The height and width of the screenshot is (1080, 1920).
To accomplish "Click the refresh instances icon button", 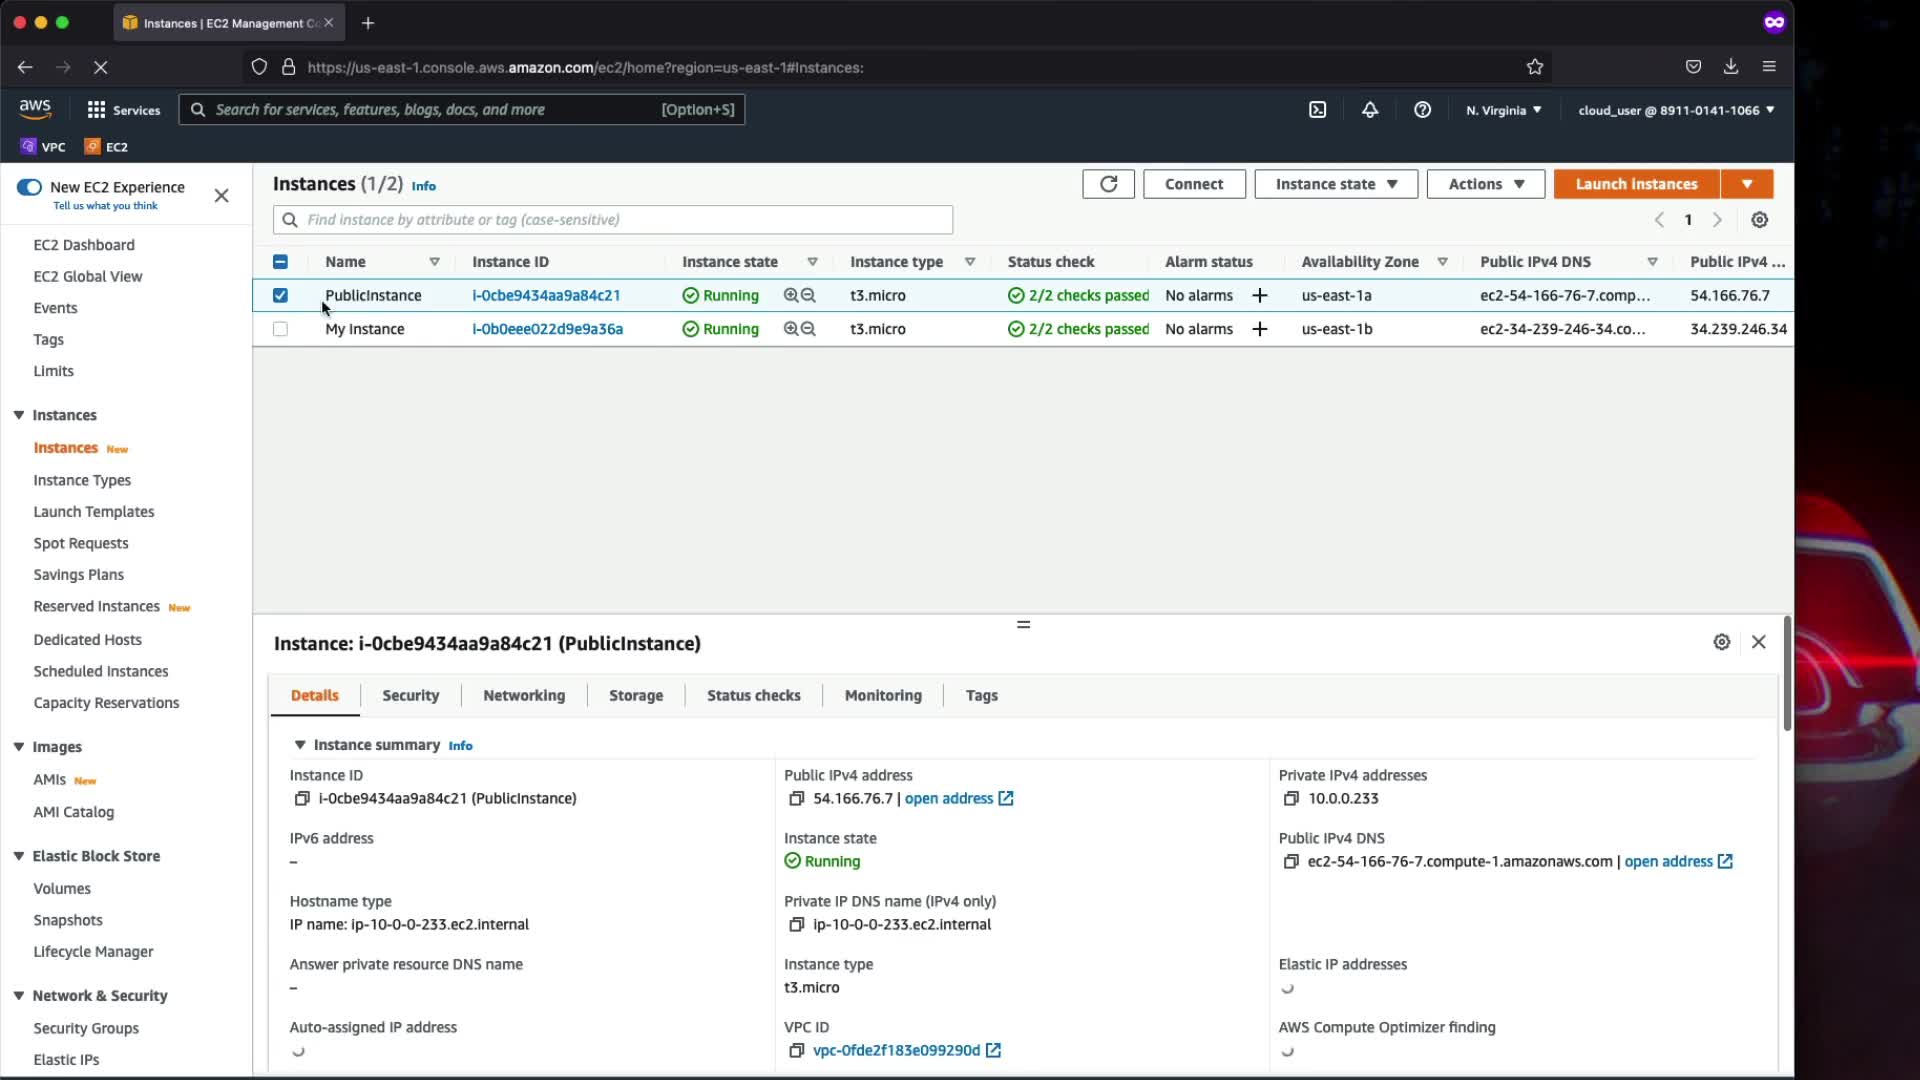I will pos(1108,184).
